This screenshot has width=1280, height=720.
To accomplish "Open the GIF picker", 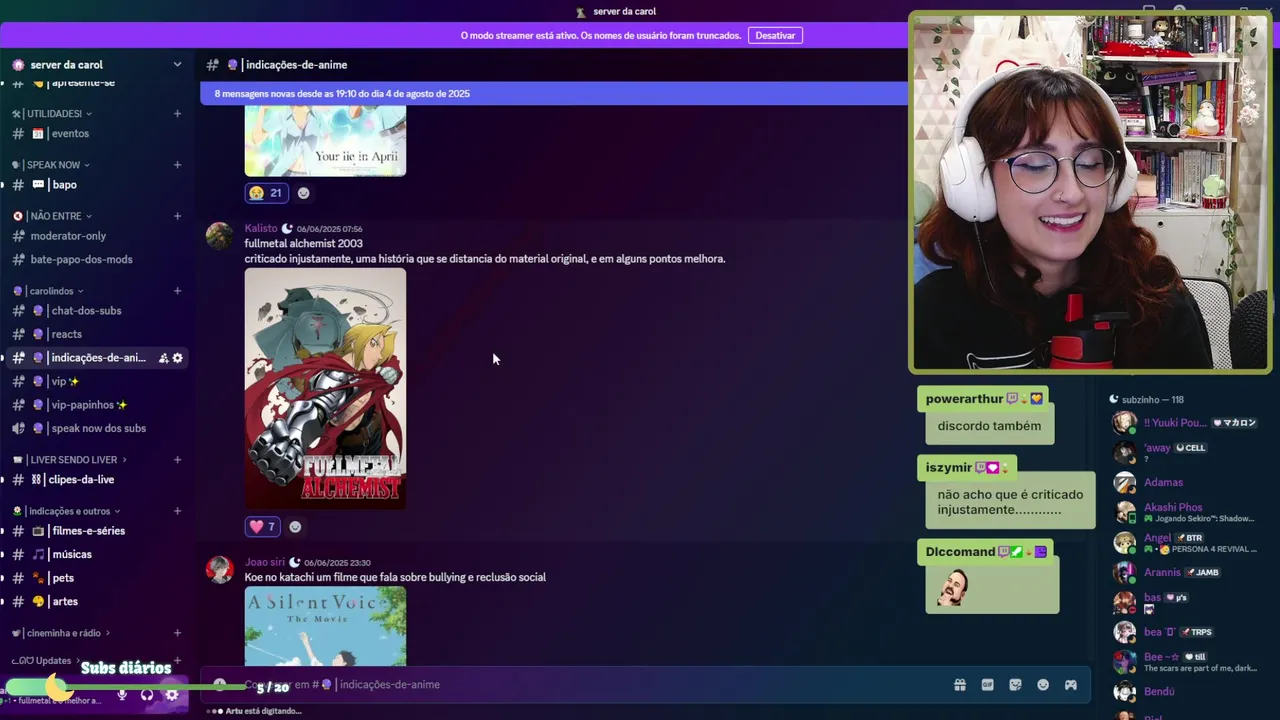I will pyautogui.click(x=988, y=685).
